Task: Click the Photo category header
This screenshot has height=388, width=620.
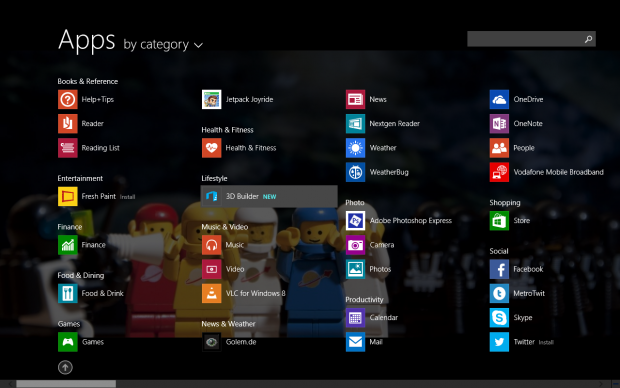Action: (355, 203)
